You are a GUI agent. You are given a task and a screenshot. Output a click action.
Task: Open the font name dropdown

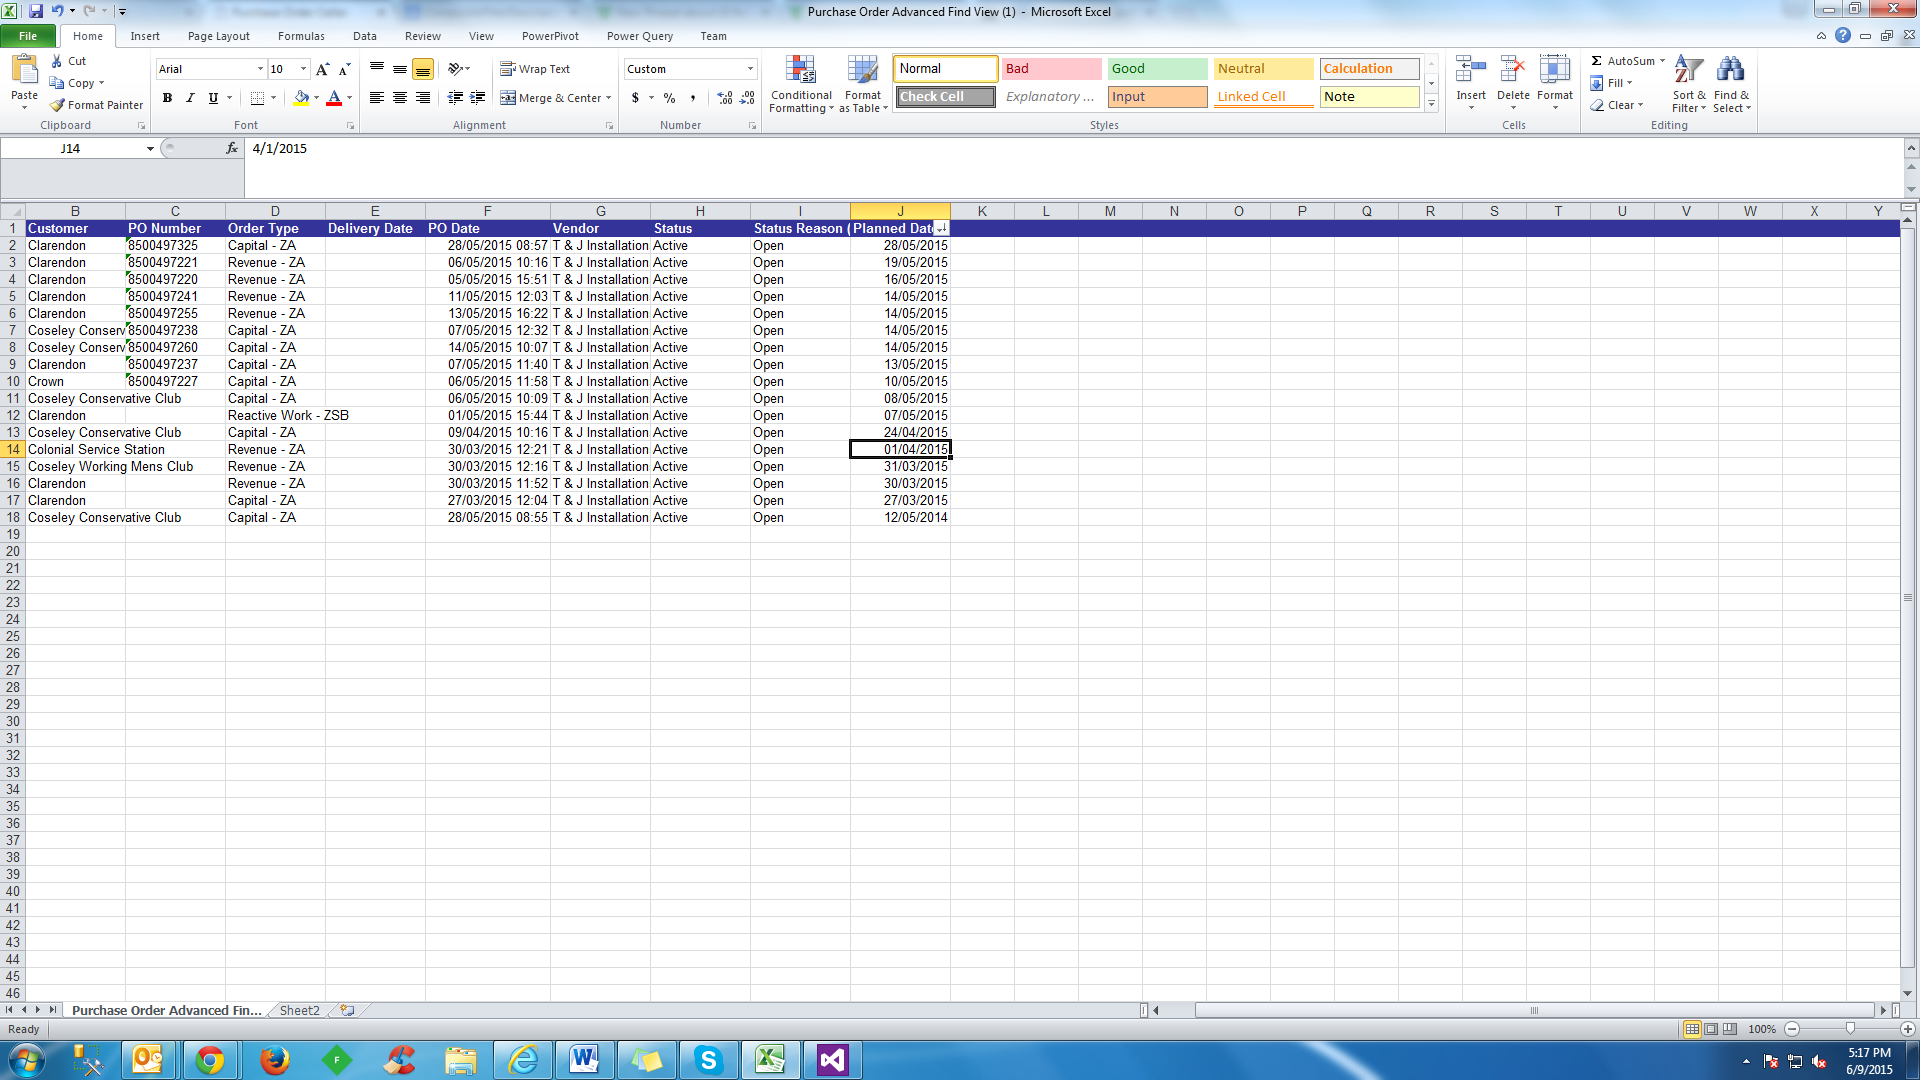point(260,69)
